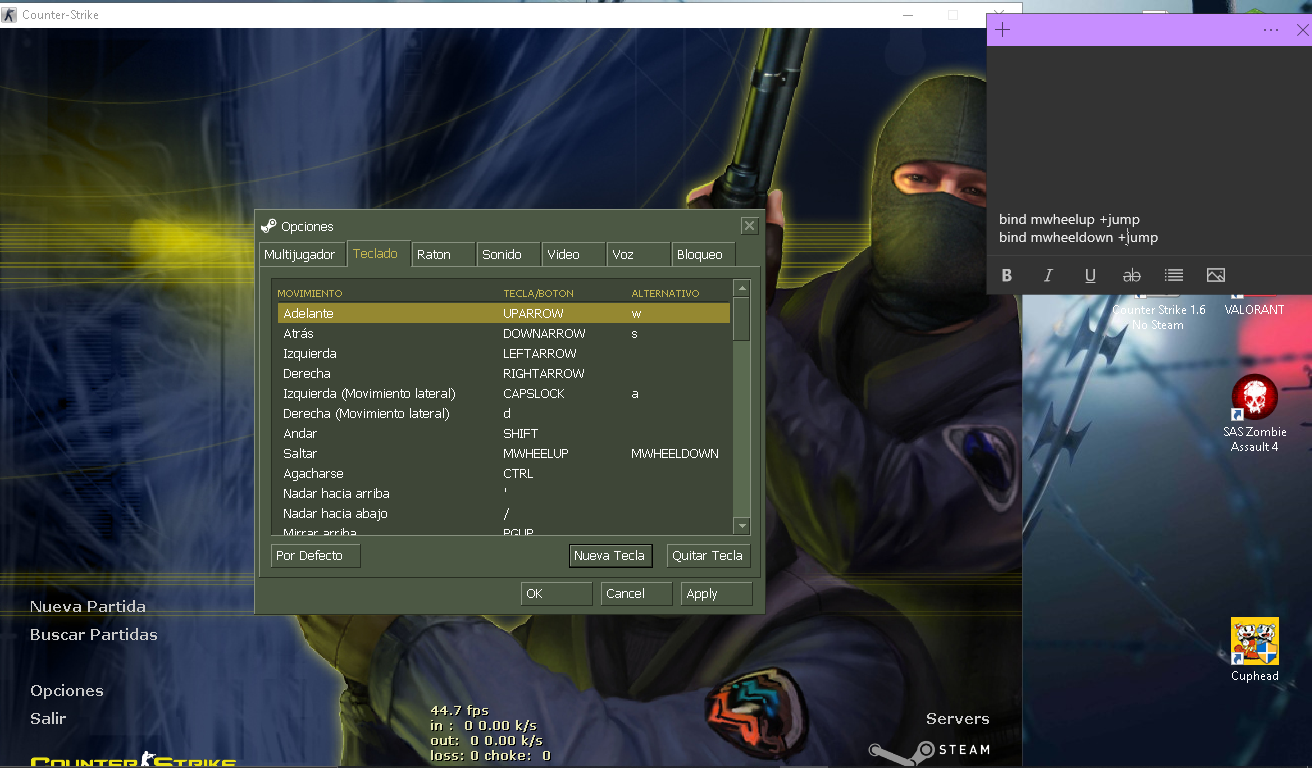Open the Servers link
Image resolution: width=1312 pixels, height=768 pixels.
tap(958, 719)
